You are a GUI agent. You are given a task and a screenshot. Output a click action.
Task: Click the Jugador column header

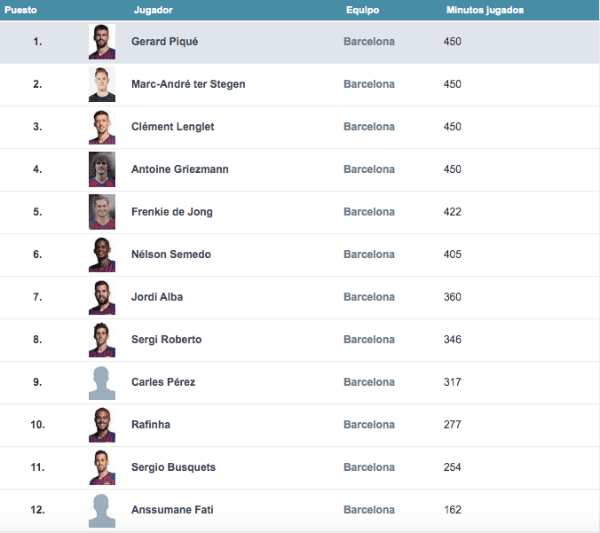[151, 10]
